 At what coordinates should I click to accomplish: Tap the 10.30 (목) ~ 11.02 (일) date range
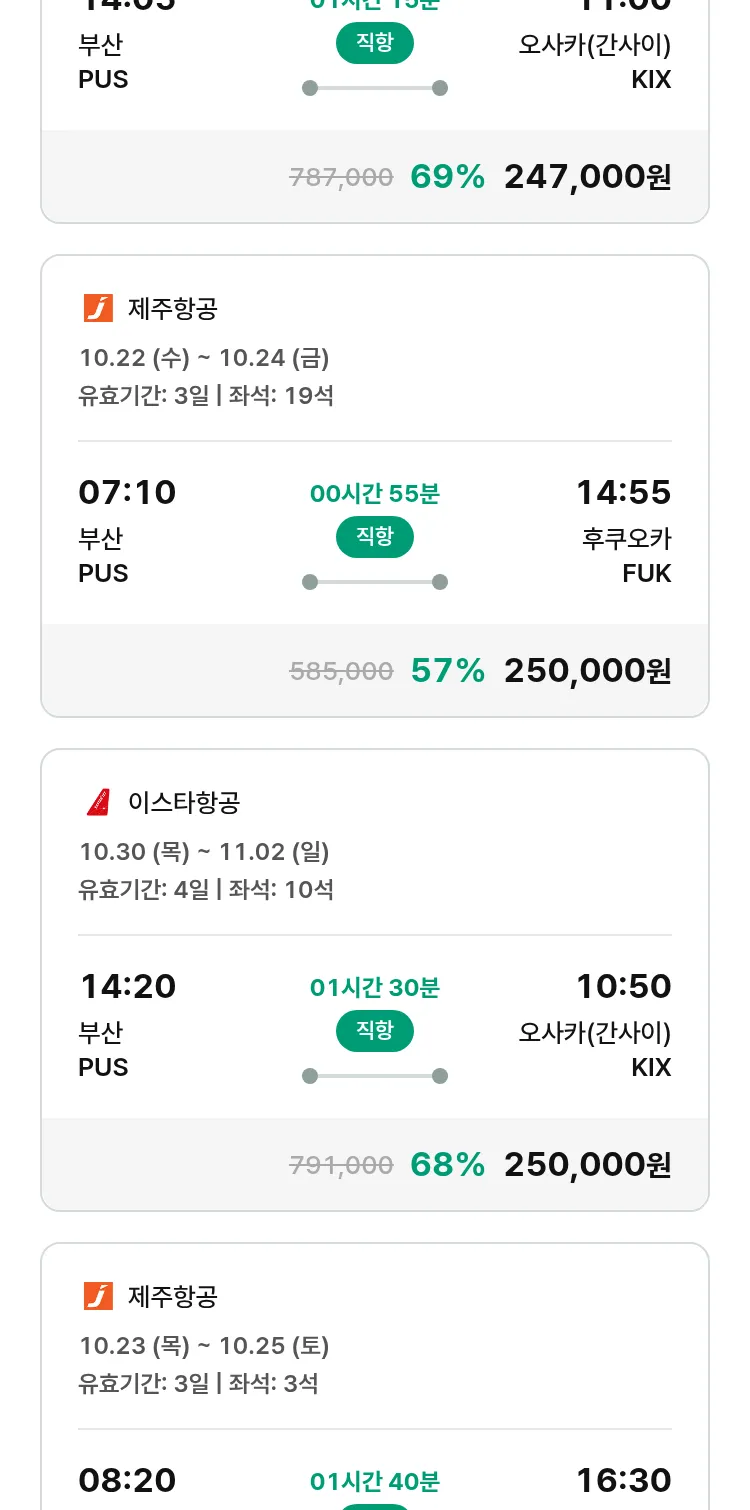(x=204, y=851)
